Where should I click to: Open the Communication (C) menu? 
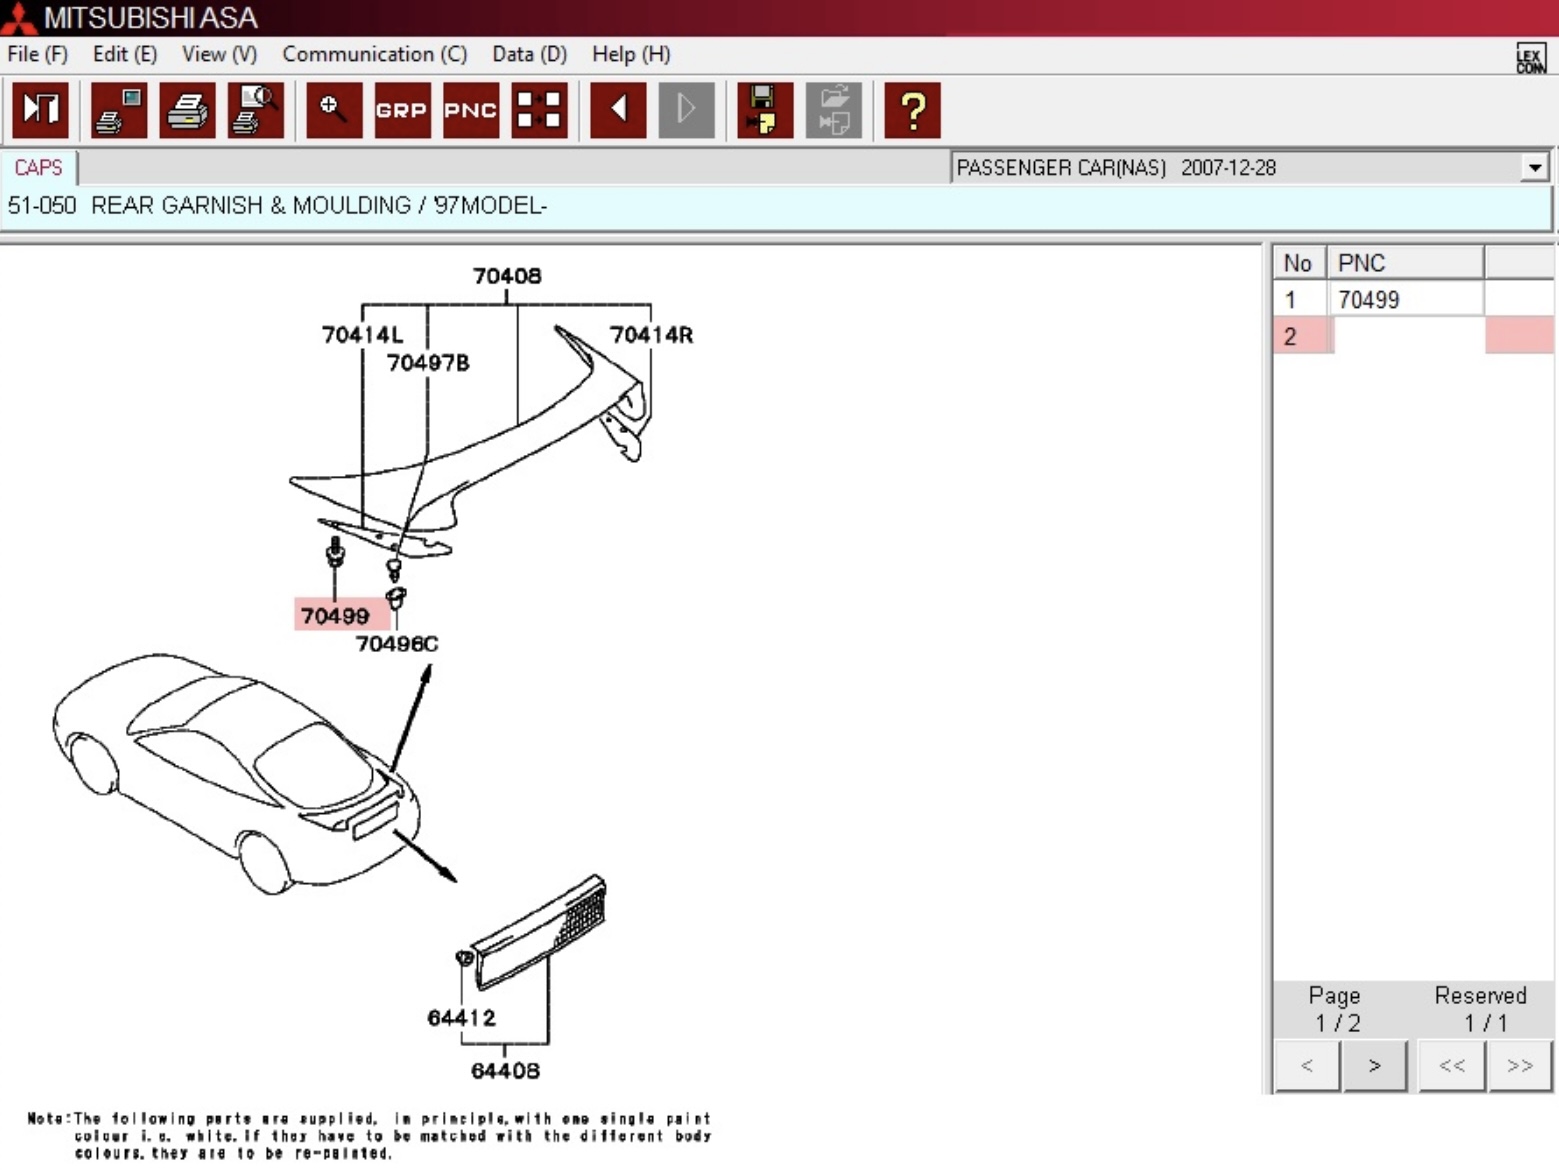[374, 54]
